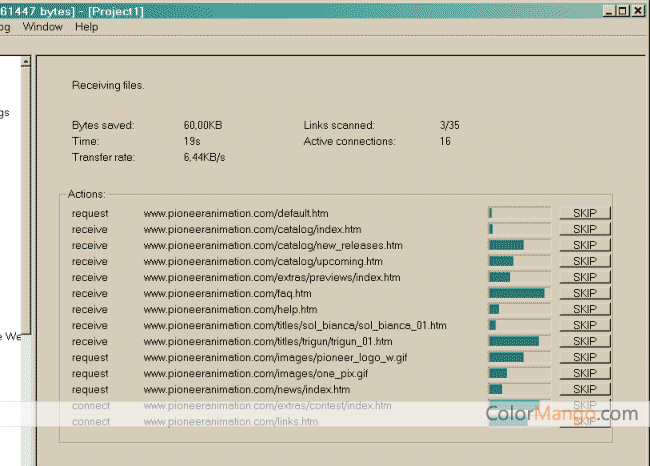The width and height of the screenshot is (650, 466).
Task: Open the Window menu
Action: (x=43, y=27)
